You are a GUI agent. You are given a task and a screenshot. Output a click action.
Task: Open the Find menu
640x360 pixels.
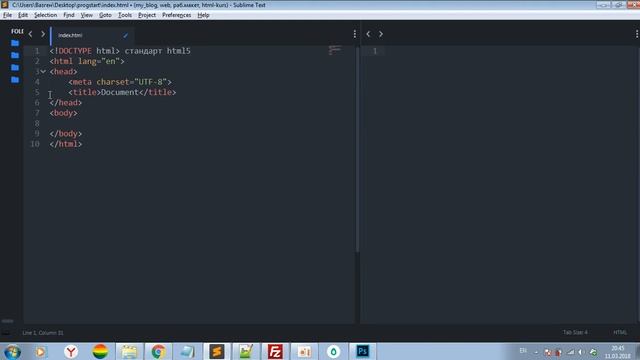pyautogui.click(x=69, y=15)
